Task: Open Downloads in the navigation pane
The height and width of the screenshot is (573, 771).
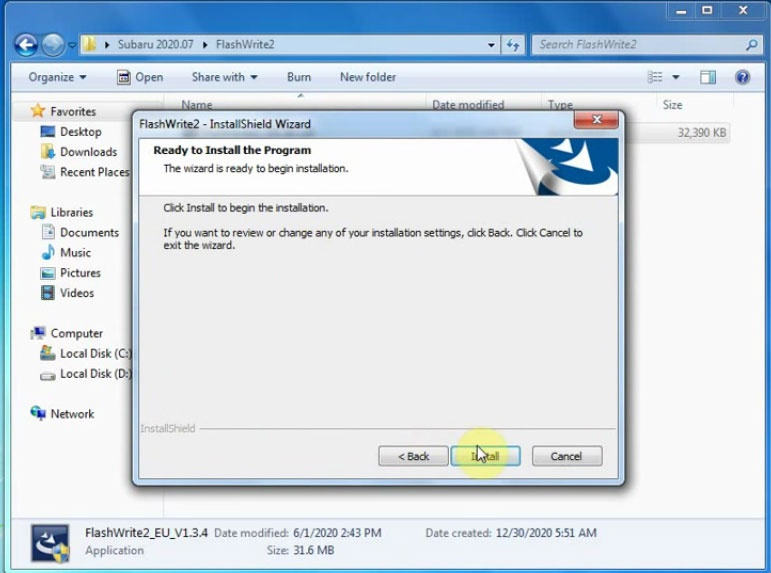Action: [x=89, y=152]
